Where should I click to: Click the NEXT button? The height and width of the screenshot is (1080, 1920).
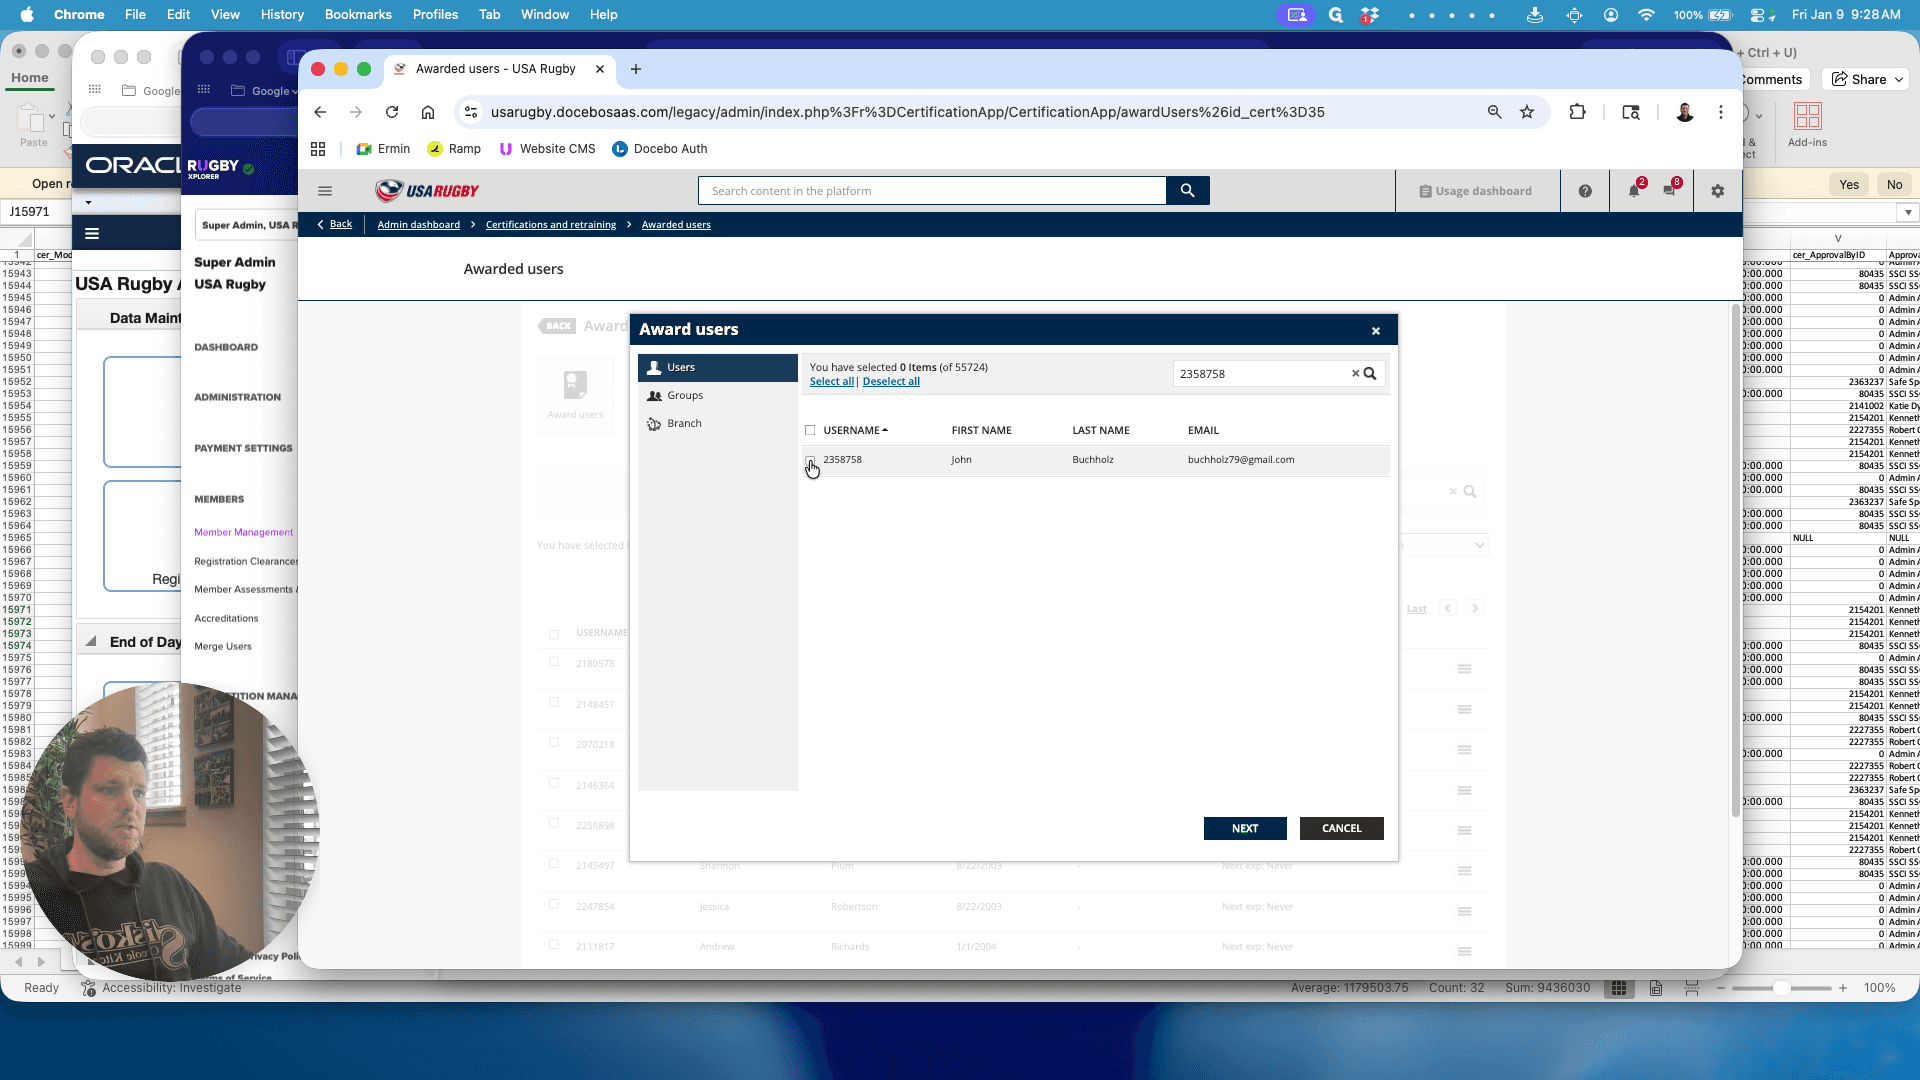click(x=1245, y=828)
